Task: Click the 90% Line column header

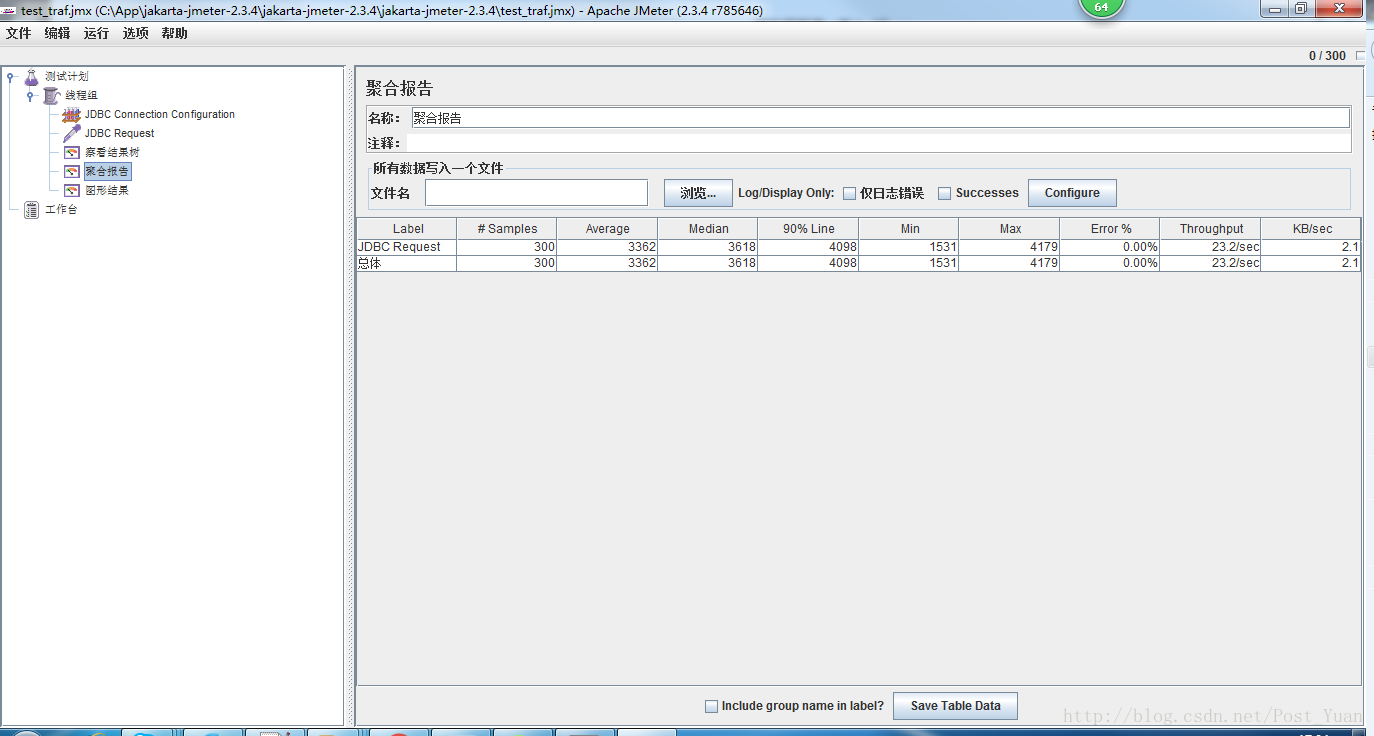Action: (x=808, y=229)
